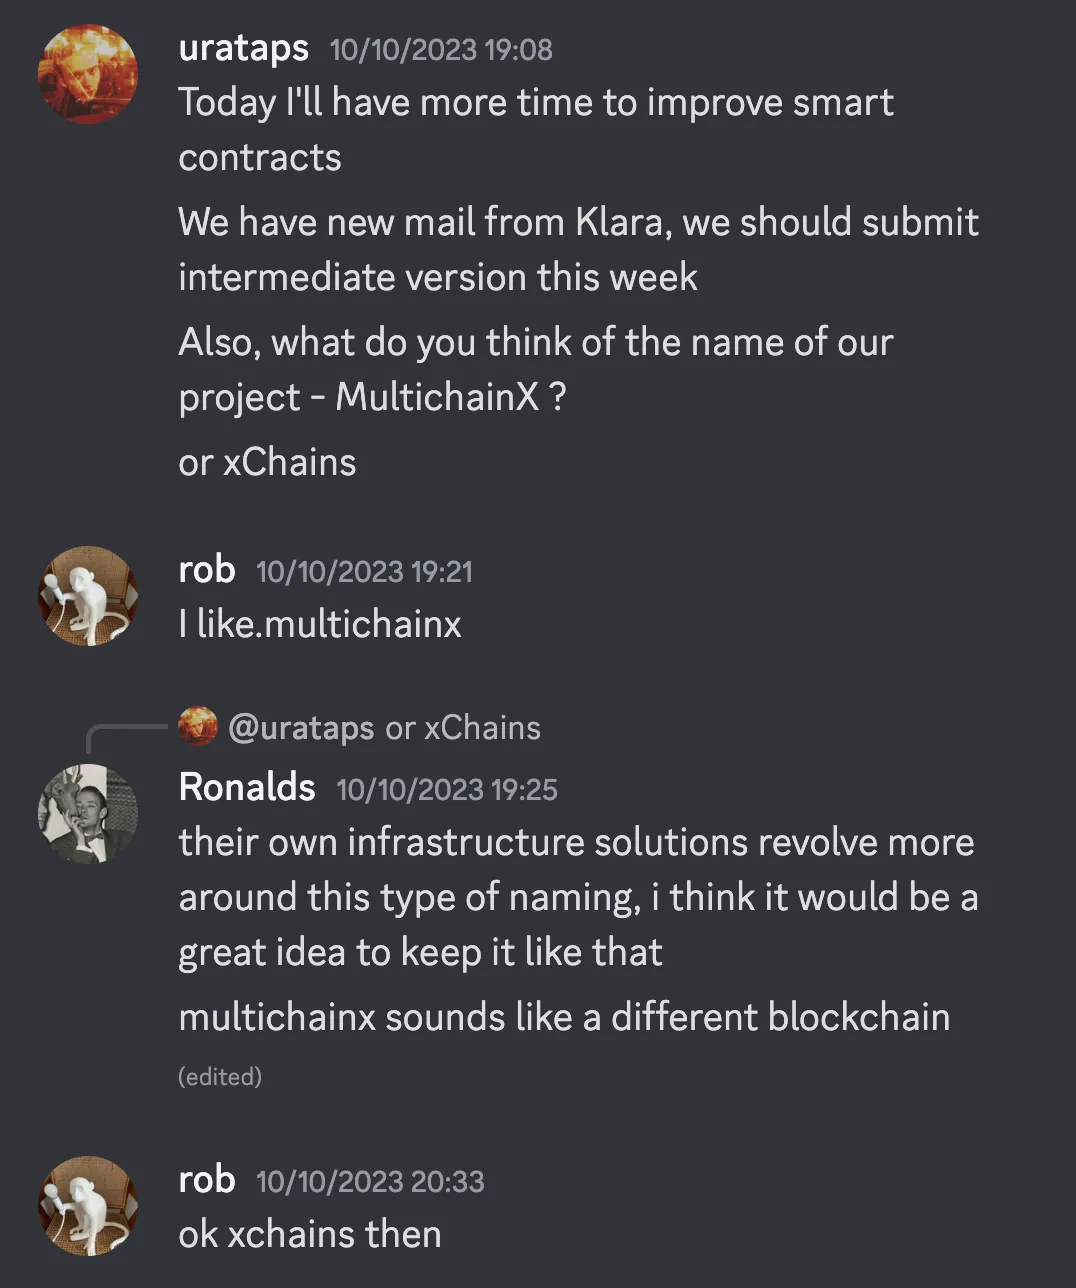Screen dimensions: 1076x1288
Task: Click the username urataps
Action: [x=243, y=47]
